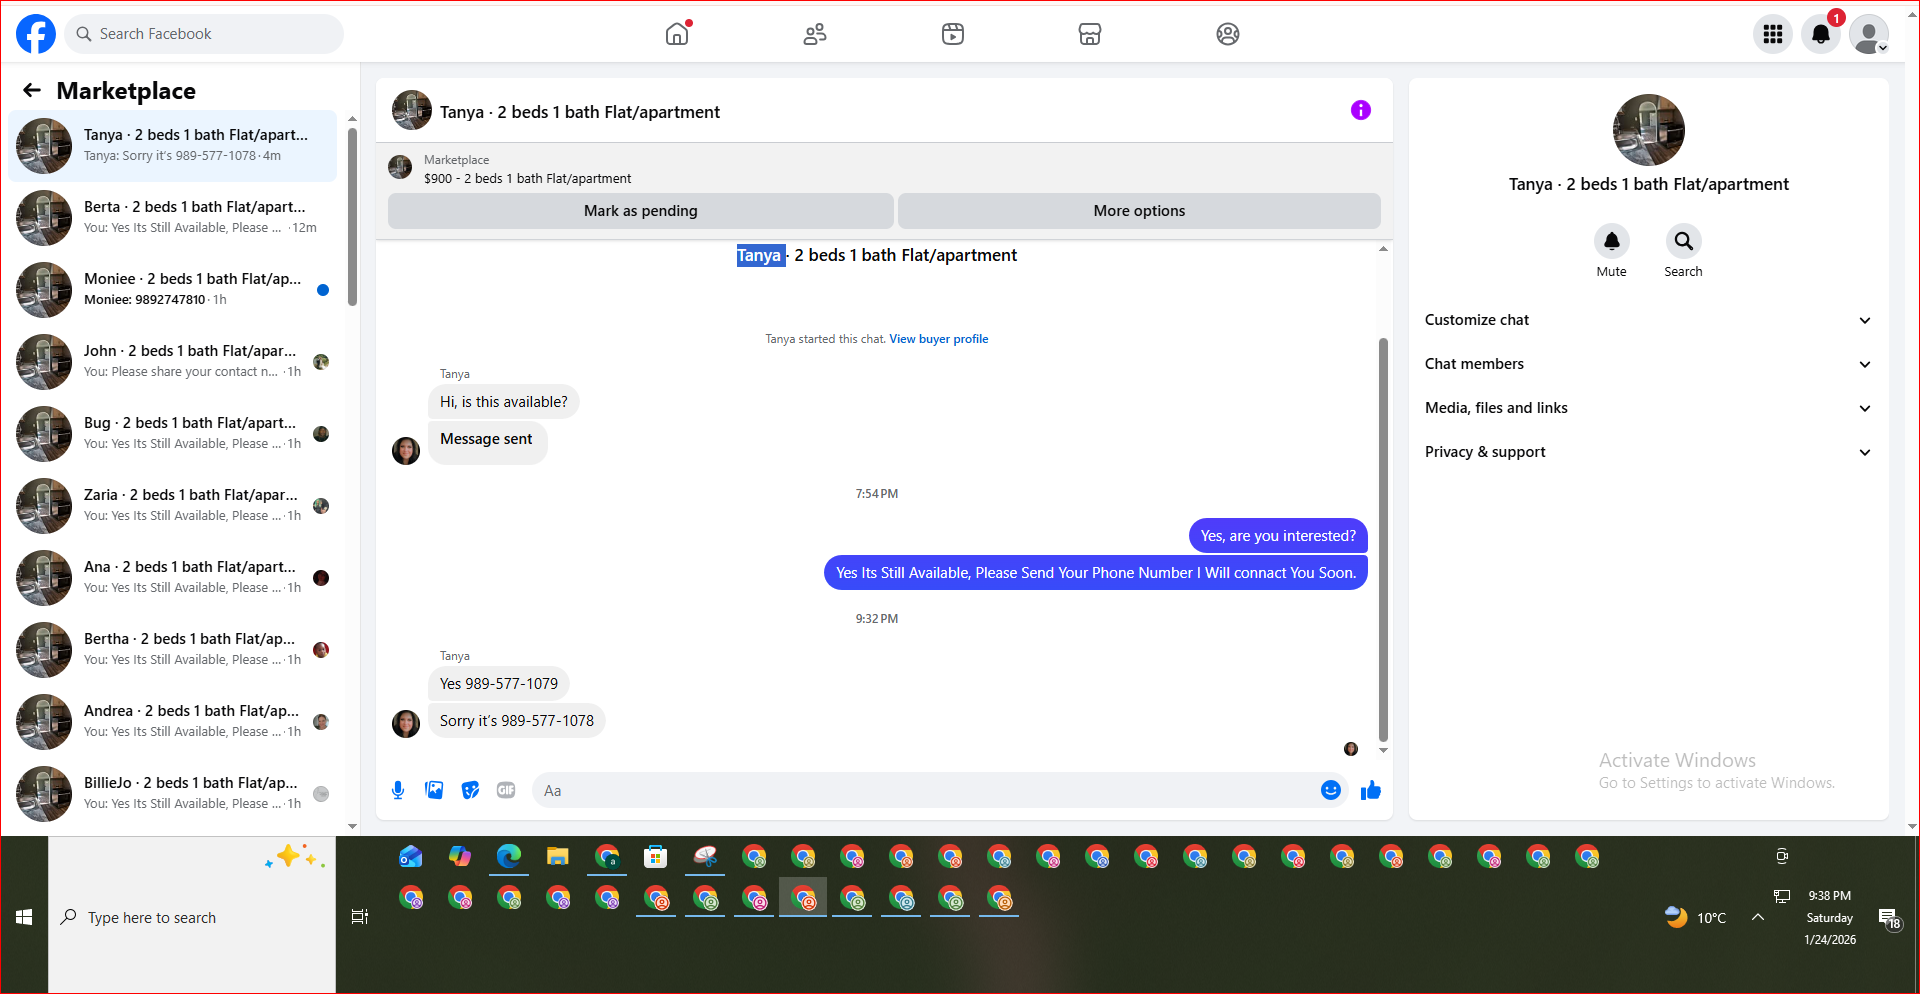Image resolution: width=1920 pixels, height=994 pixels.
Task: Open Bertha conversation in list
Action: [x=173, y=649]
